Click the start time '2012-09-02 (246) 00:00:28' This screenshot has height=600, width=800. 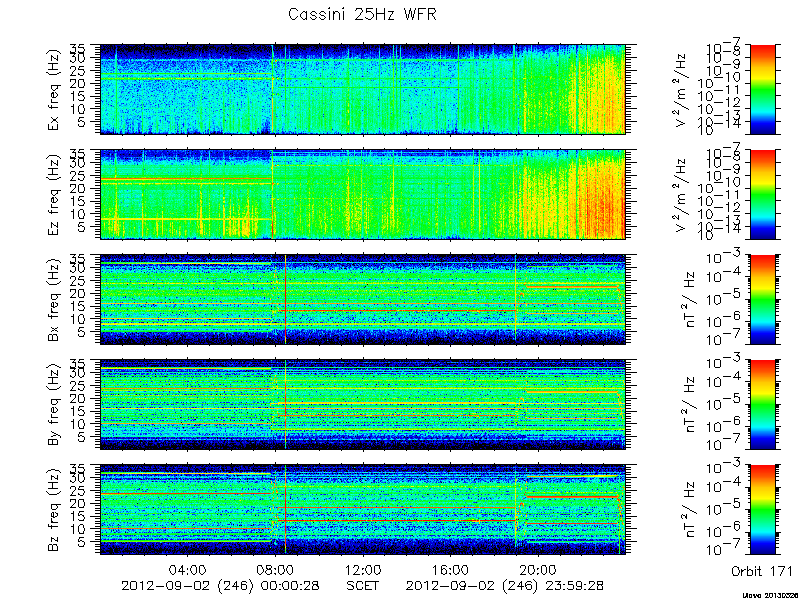pyautogui.click(x=220, y=586)
